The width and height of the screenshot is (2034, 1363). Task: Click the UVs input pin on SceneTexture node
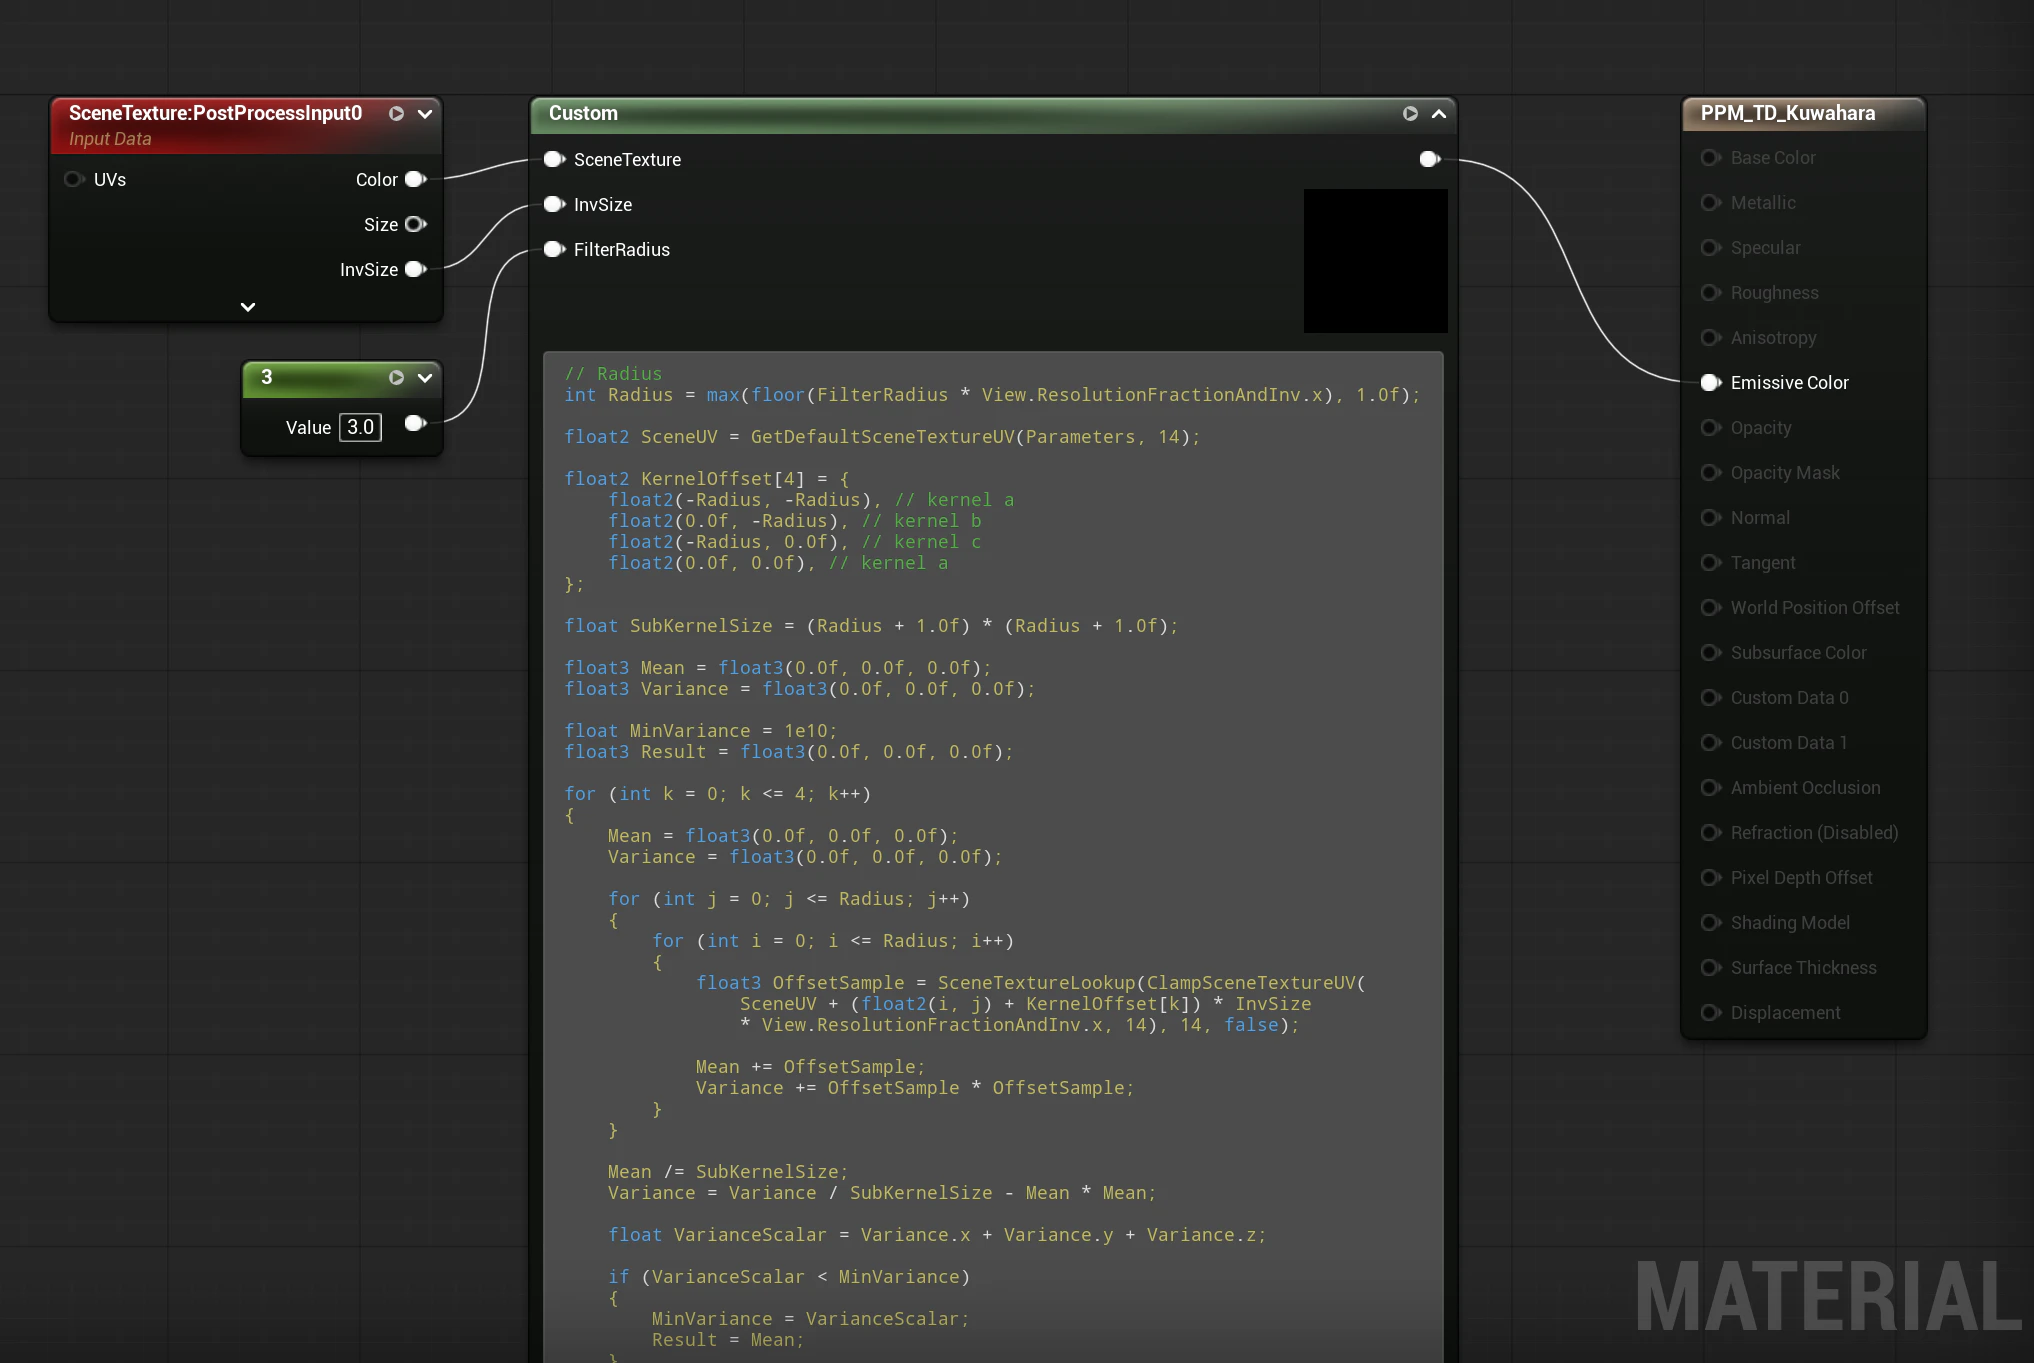(x=73, y=179)
